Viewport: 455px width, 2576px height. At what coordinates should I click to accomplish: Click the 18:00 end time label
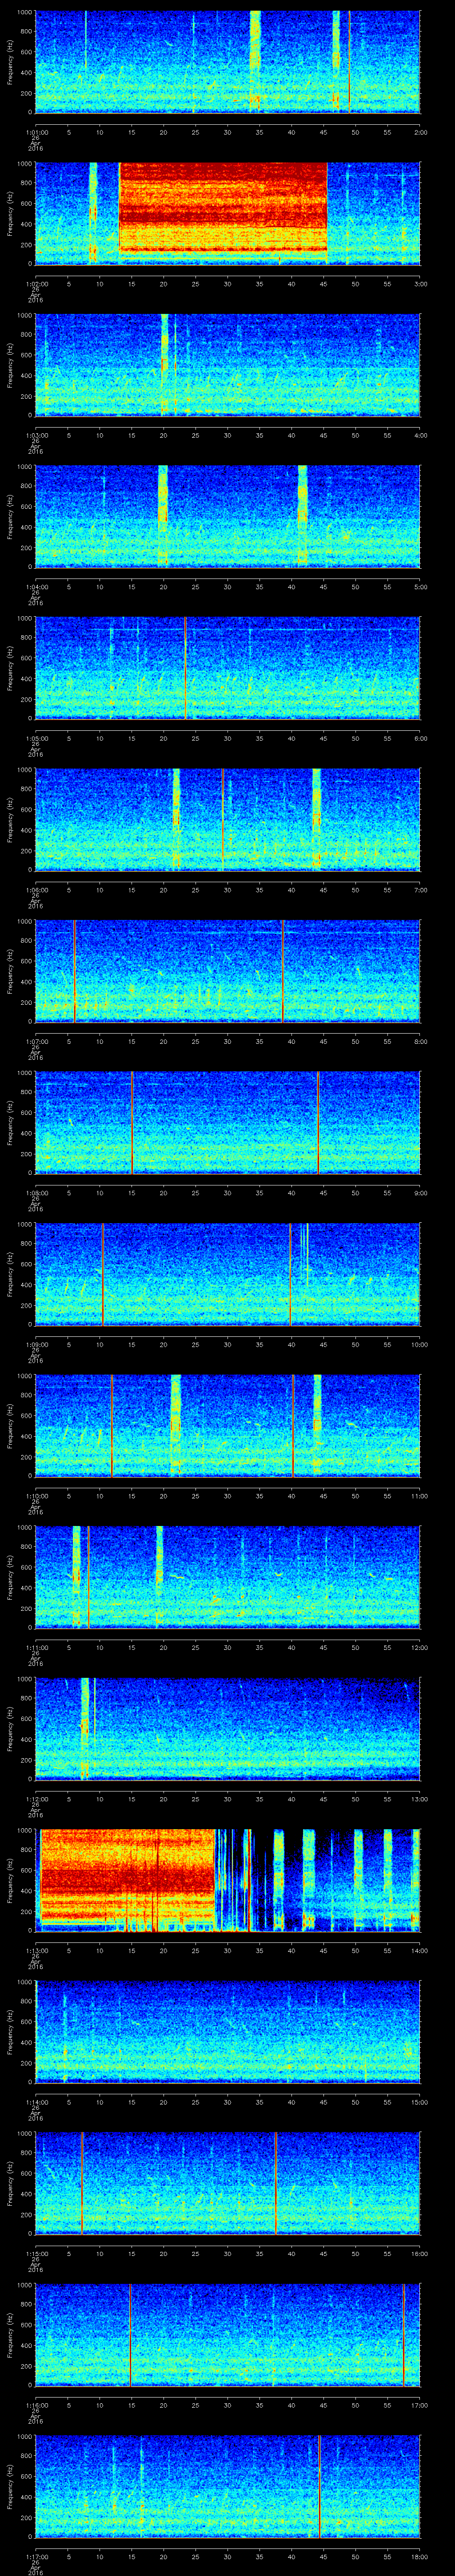(419, 2556)
